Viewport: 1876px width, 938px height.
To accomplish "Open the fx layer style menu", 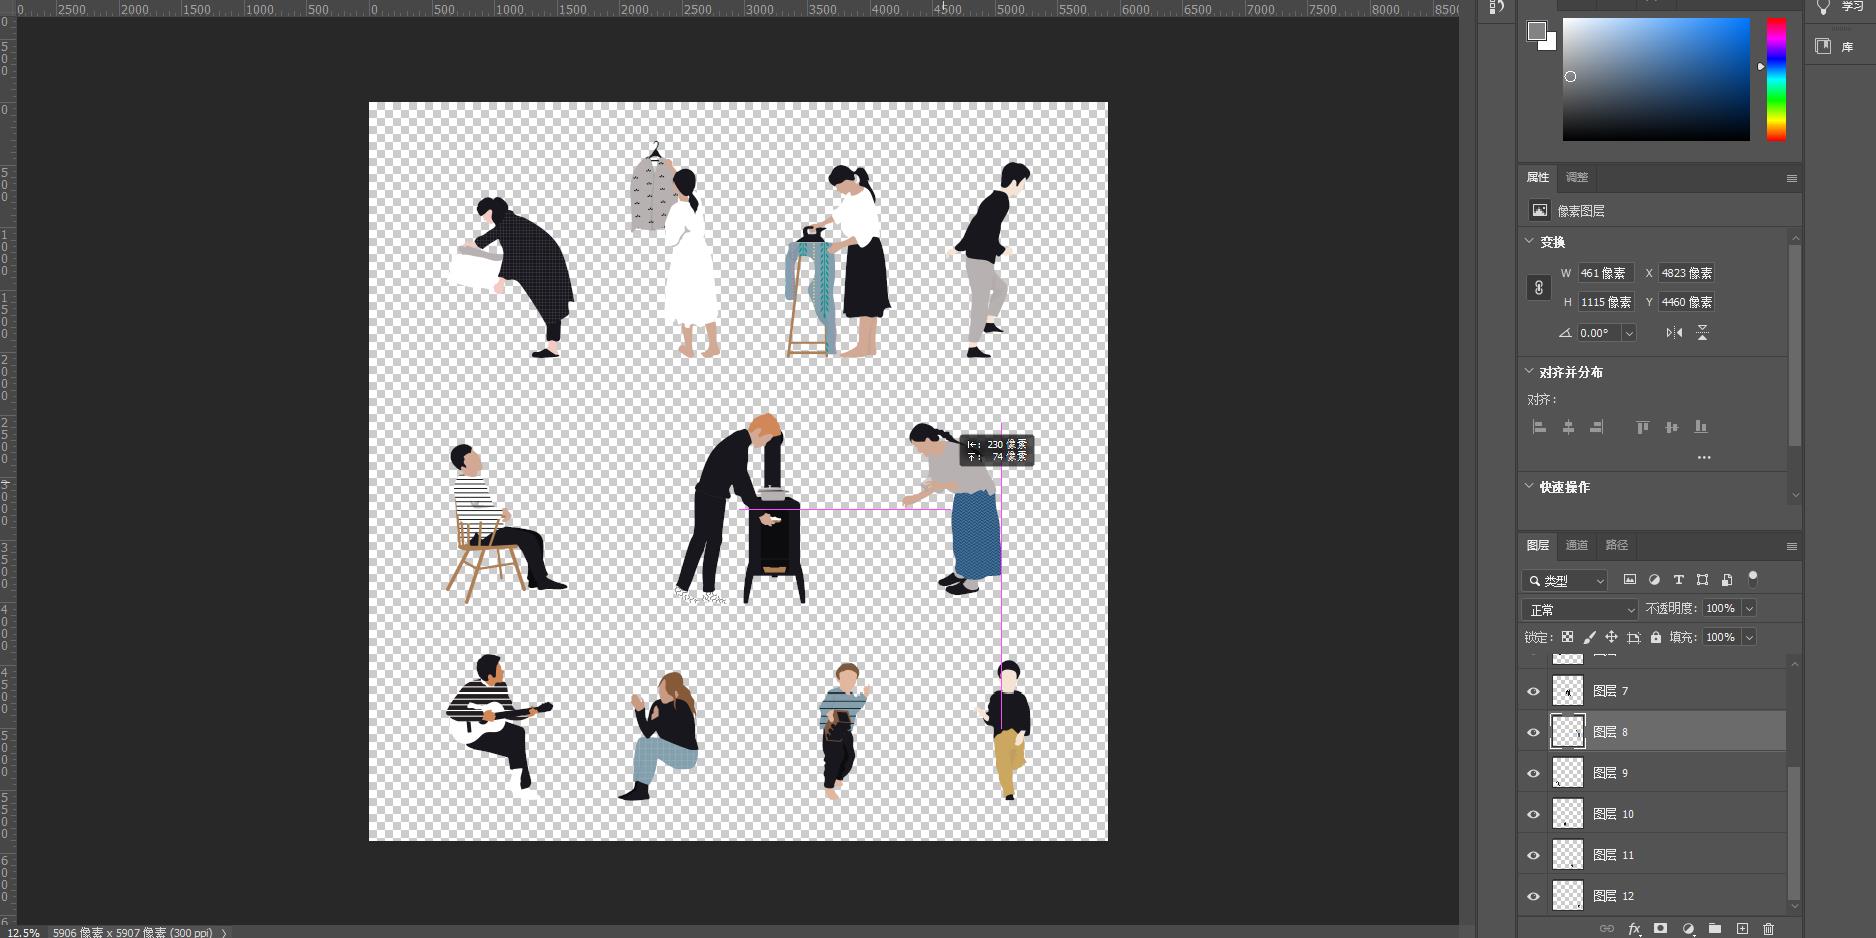I will [1634, 929].
